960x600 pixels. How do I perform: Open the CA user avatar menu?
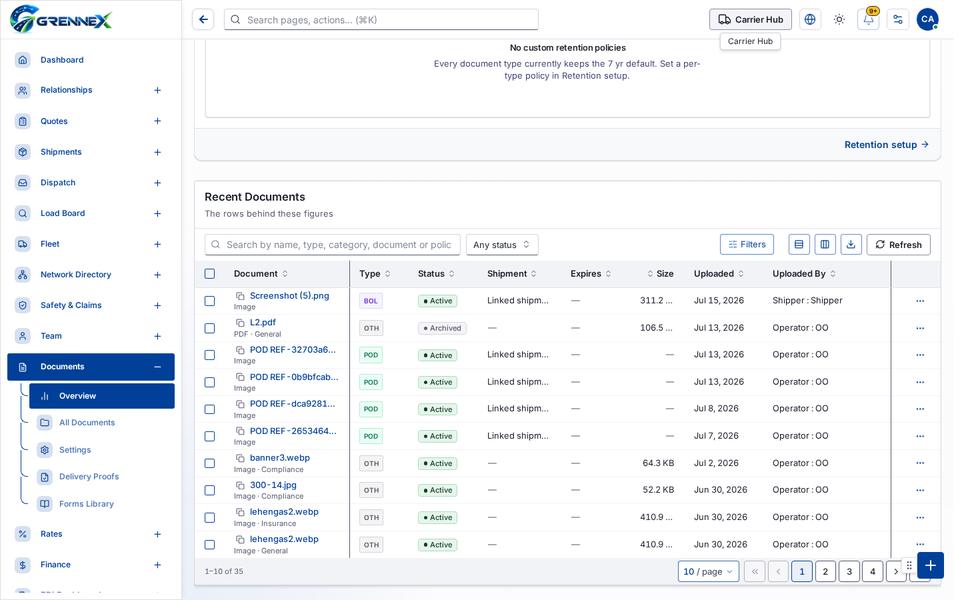[x=928, y=20]
